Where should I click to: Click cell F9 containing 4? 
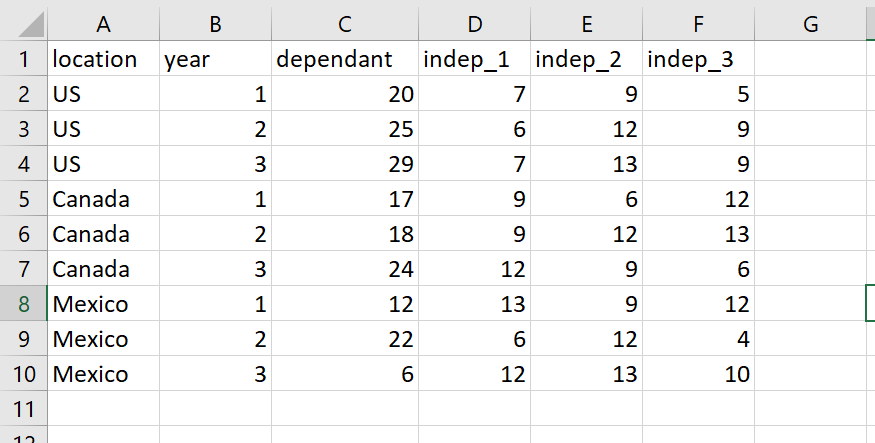click(697, 339)
